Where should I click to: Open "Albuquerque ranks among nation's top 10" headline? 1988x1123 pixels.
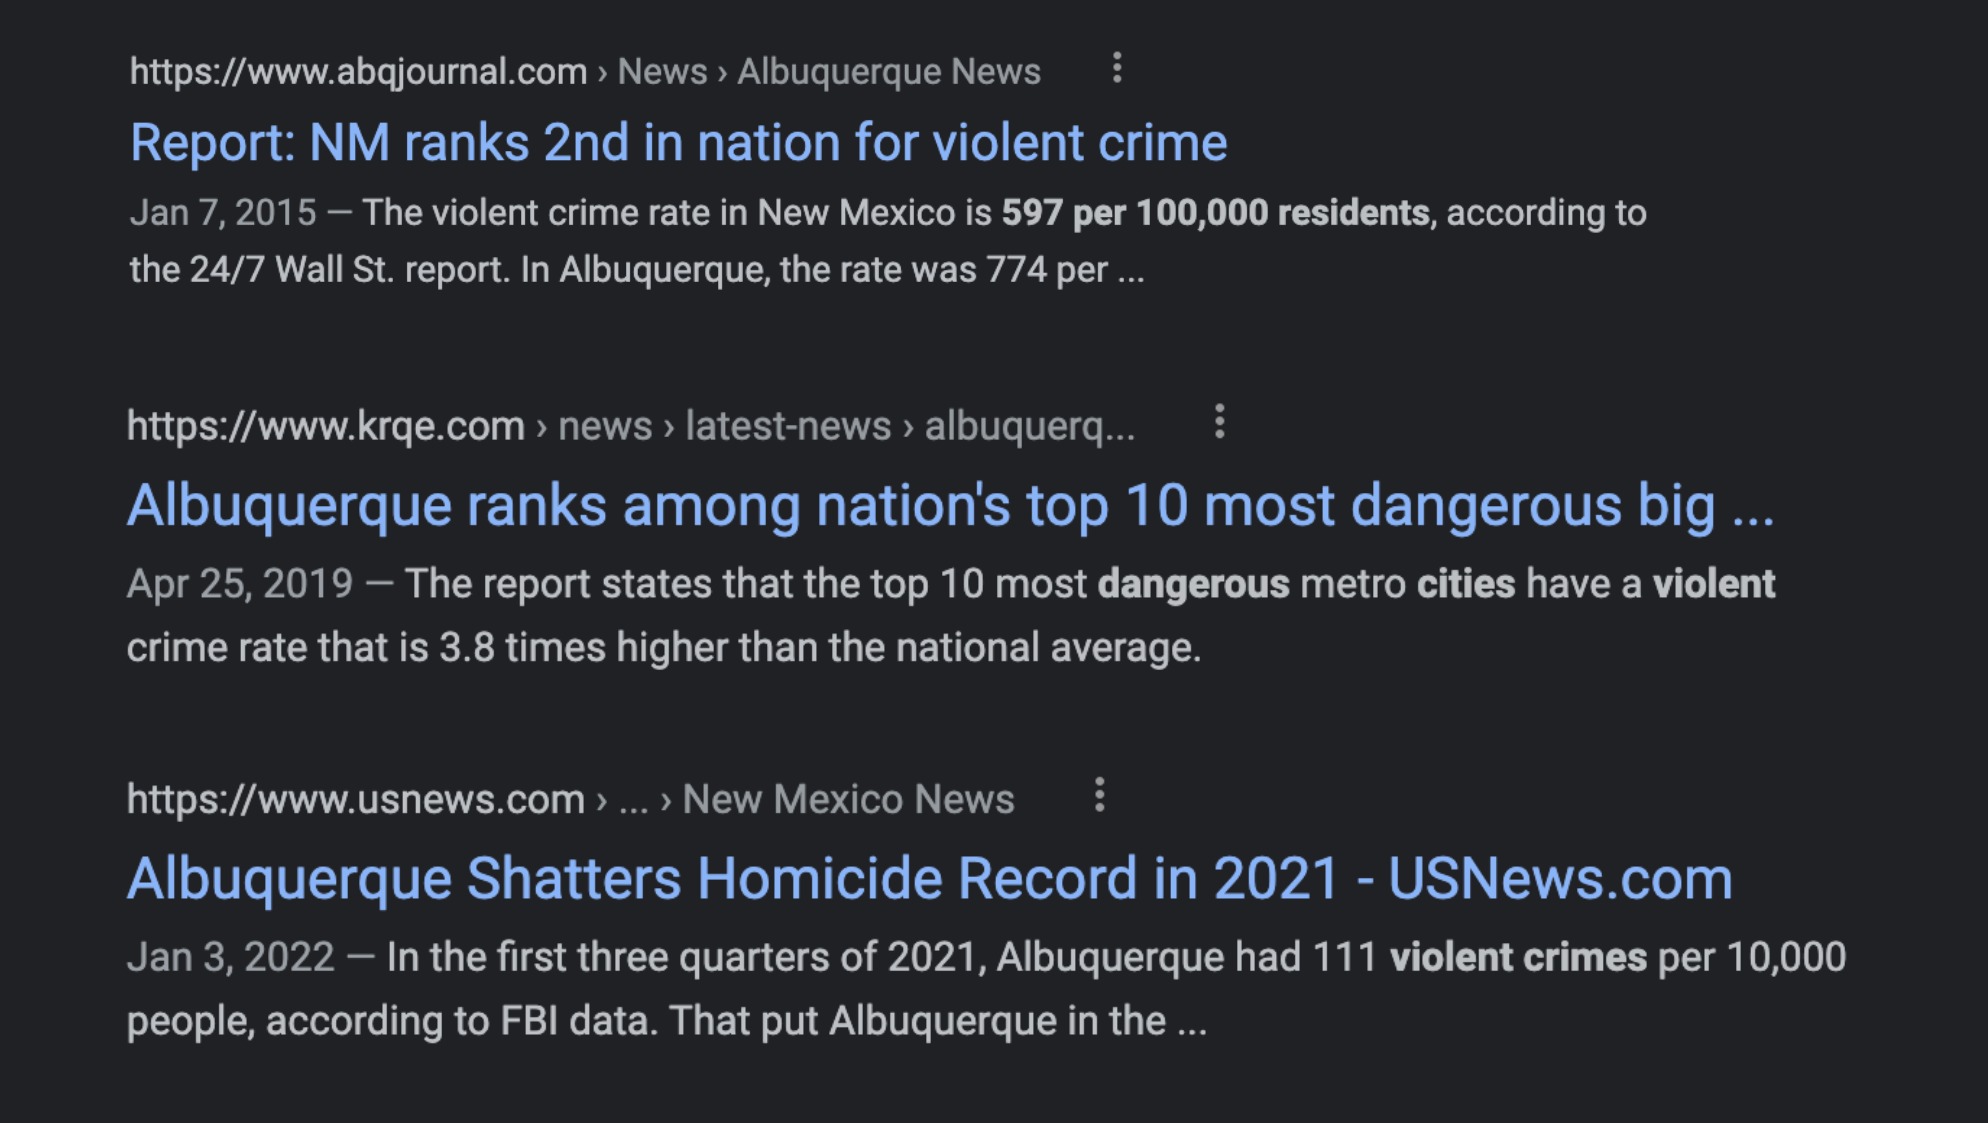tap(950, 505)
